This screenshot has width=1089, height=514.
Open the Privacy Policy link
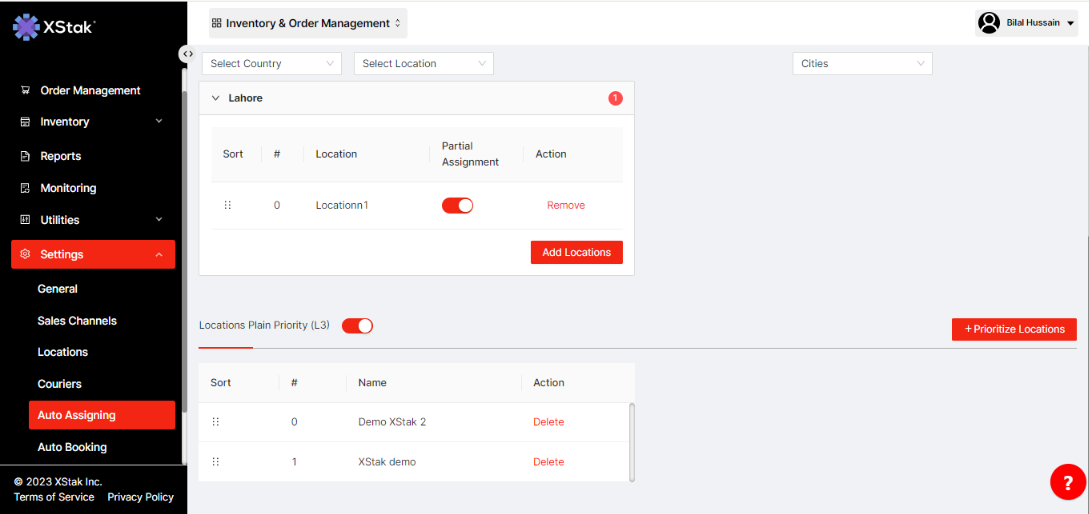140,497
